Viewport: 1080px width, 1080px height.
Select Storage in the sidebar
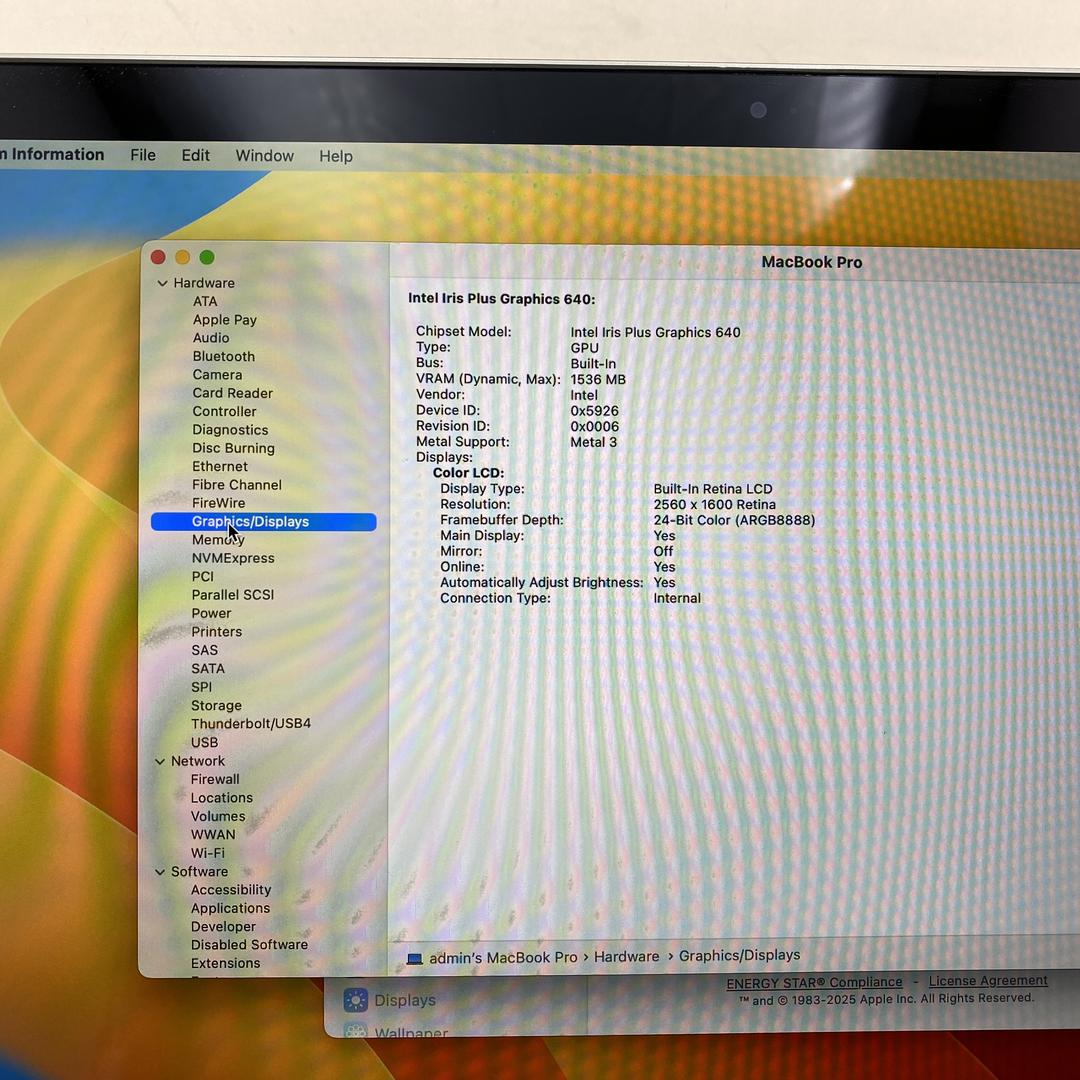(x=216, y=705)
